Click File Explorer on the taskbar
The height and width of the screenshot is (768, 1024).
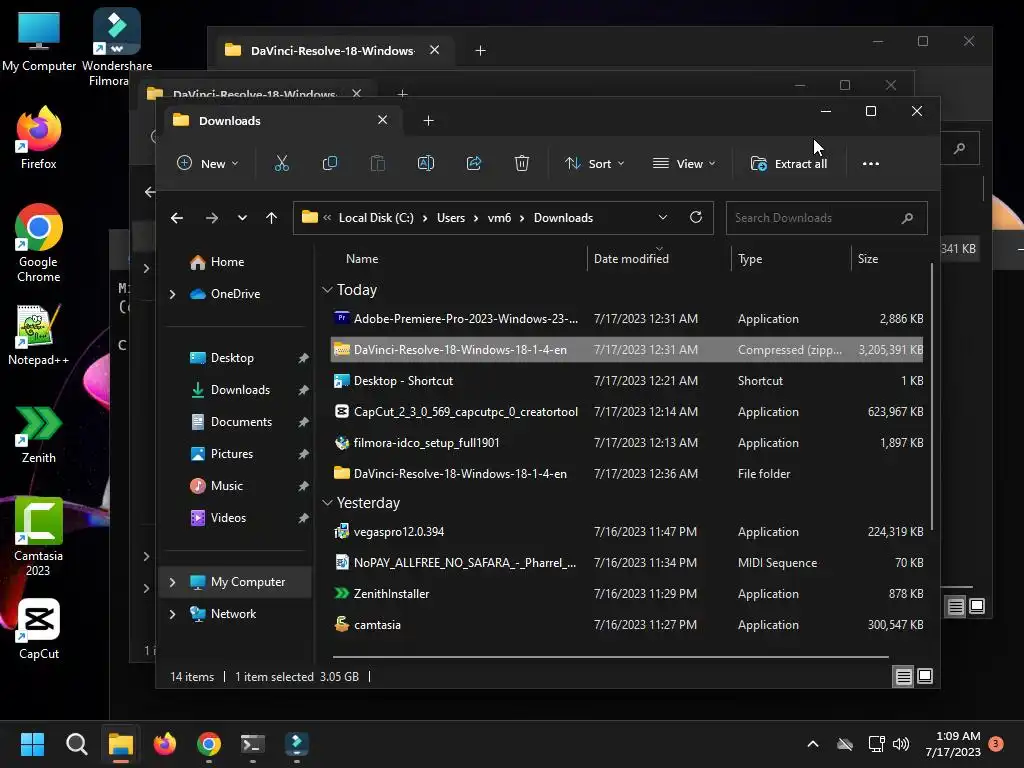point(121,744)
